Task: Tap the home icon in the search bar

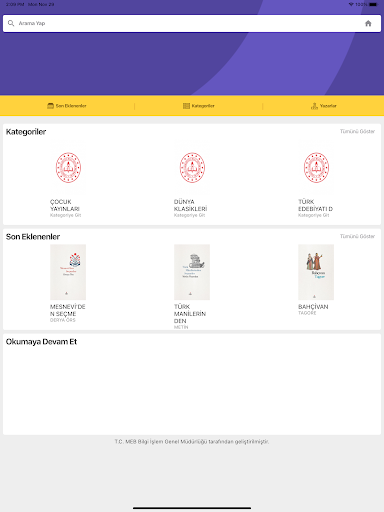Action: [368, 23]
